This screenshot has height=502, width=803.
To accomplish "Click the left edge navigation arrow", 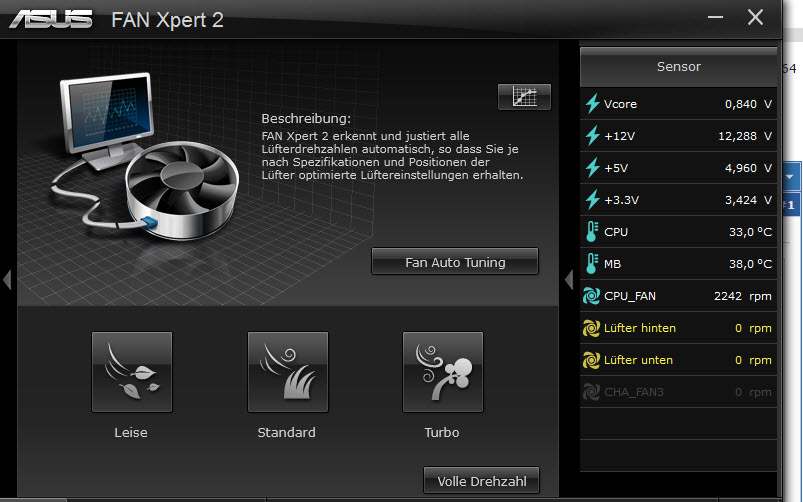I will pyautogui.click(x=7, y=280).
